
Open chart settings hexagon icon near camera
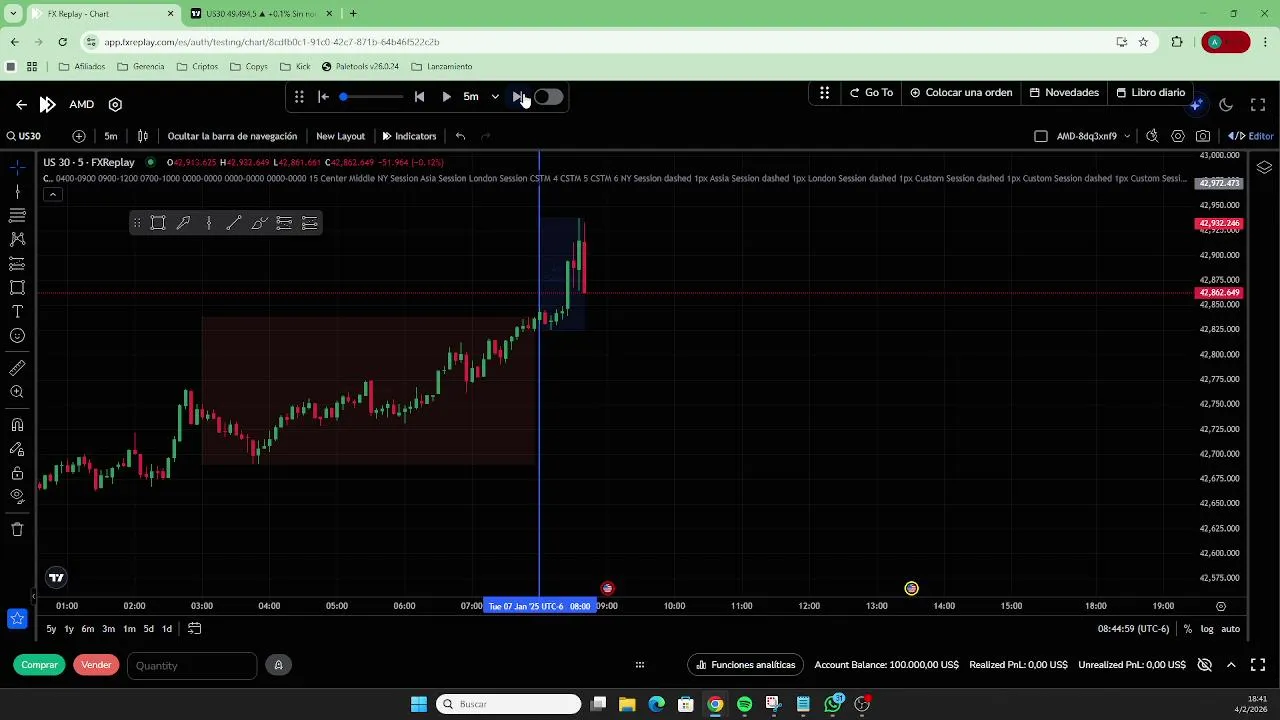click(x=1178, y=136)
